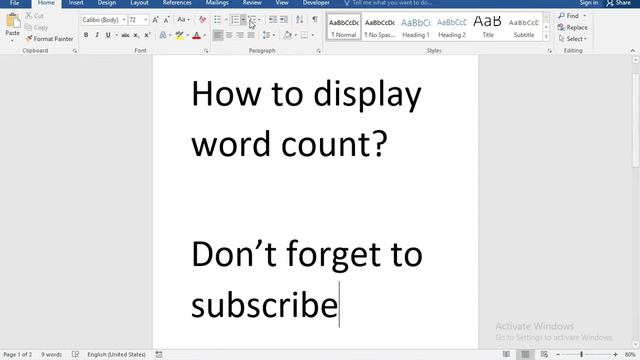Switch to the References tab
This screenshot has width=640, height=360.
point(177,3)
